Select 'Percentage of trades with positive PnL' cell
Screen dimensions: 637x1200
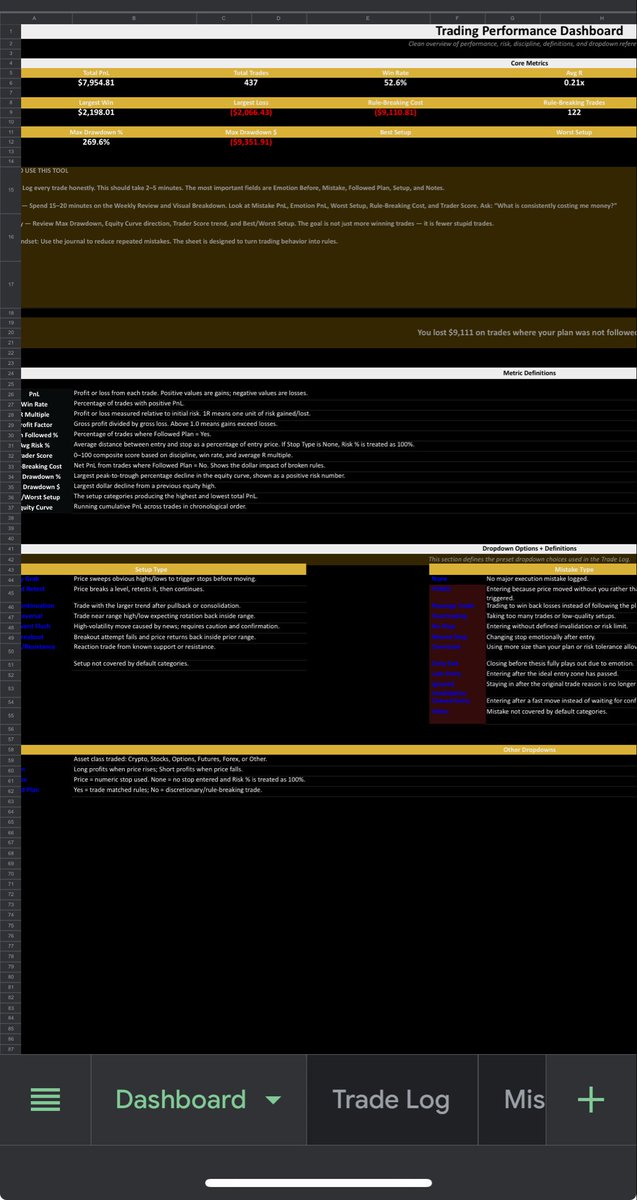129,403
